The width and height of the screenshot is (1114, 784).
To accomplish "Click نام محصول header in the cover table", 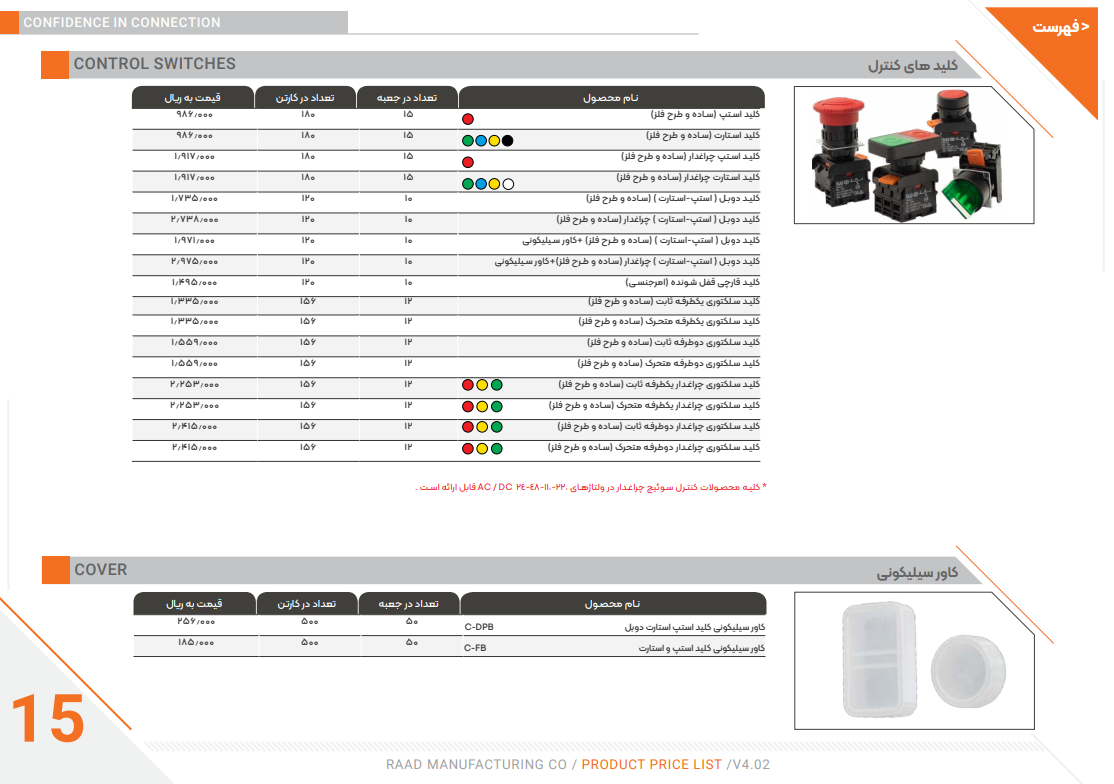I will [x=612, y=604].
